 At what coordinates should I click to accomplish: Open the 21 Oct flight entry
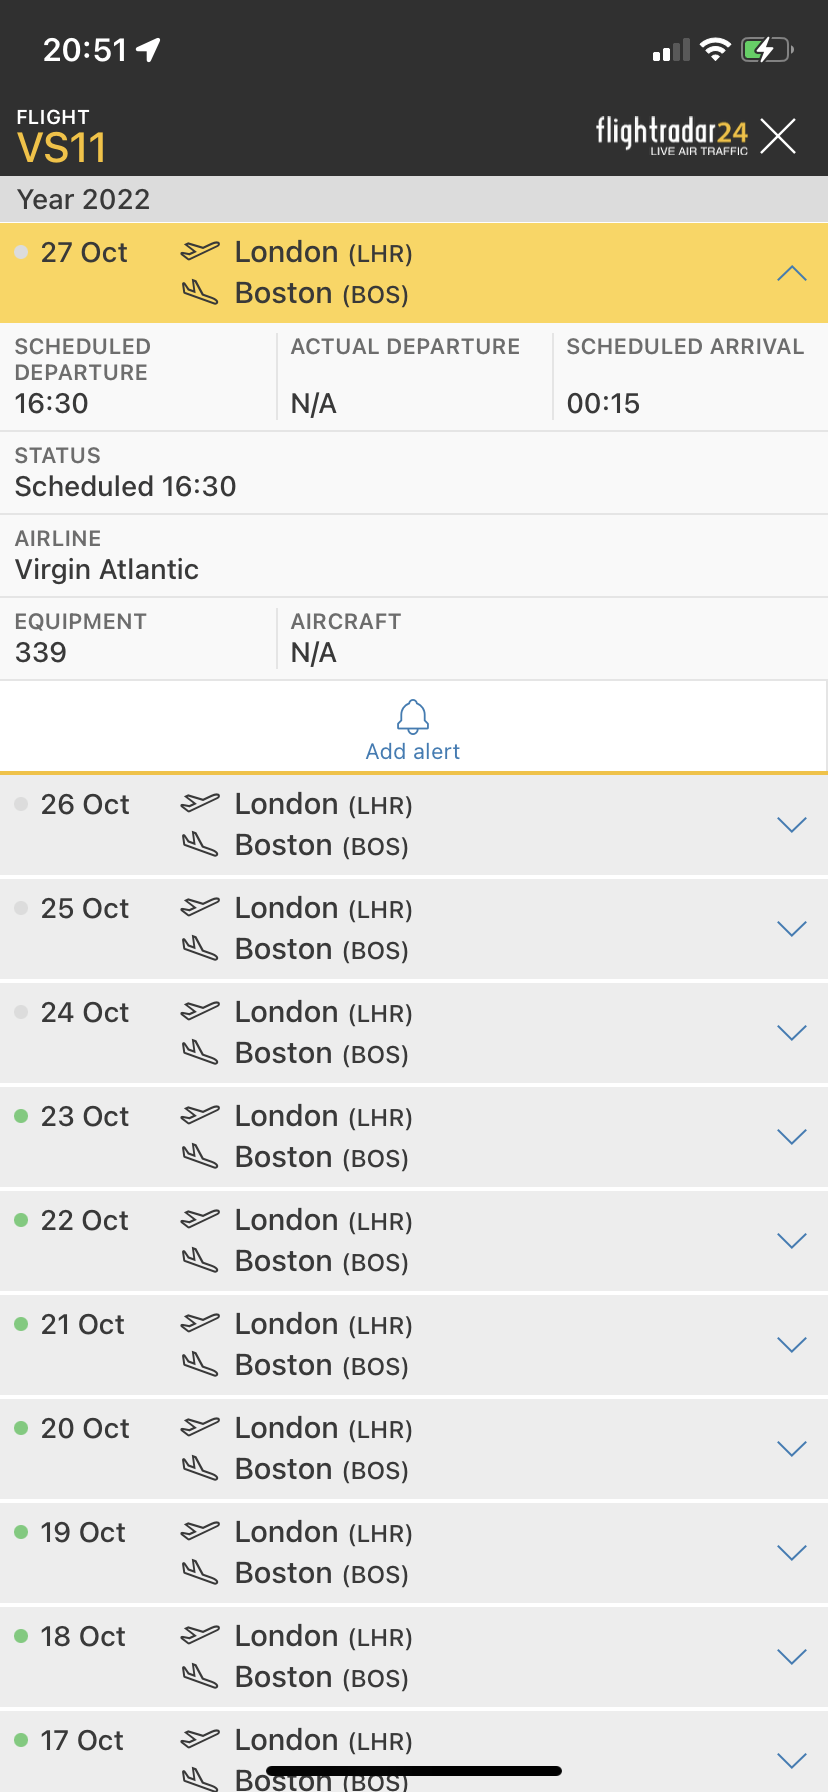point(414,1344)
